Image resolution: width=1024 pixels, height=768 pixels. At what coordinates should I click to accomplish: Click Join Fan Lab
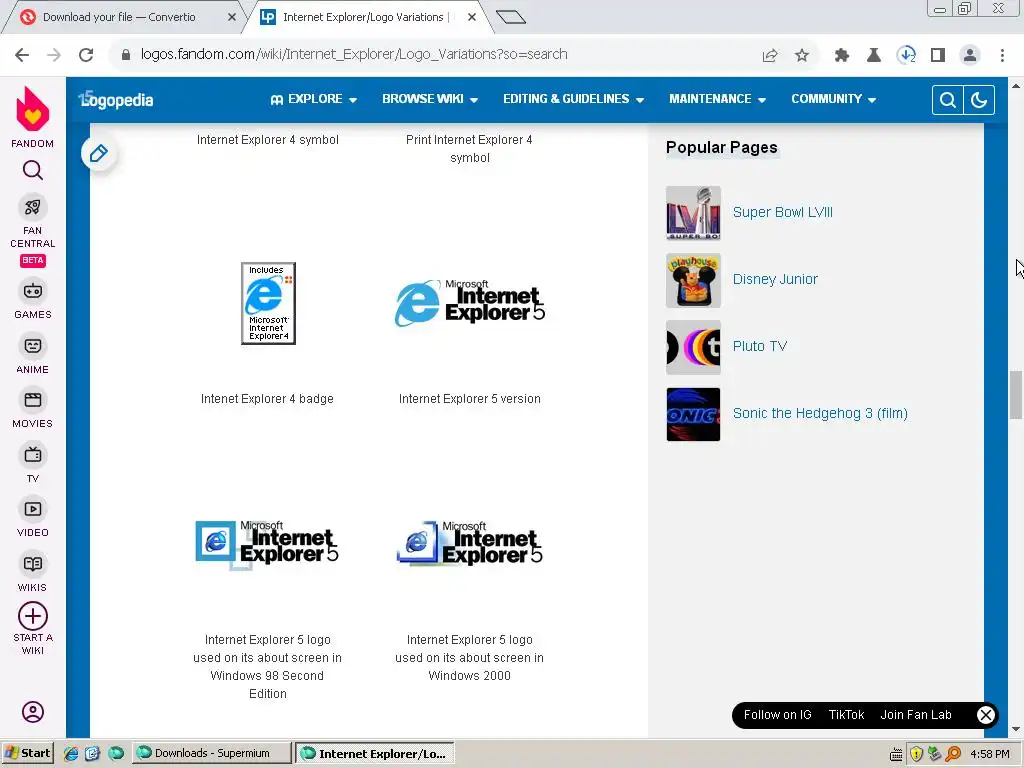[x=916, y=715]
